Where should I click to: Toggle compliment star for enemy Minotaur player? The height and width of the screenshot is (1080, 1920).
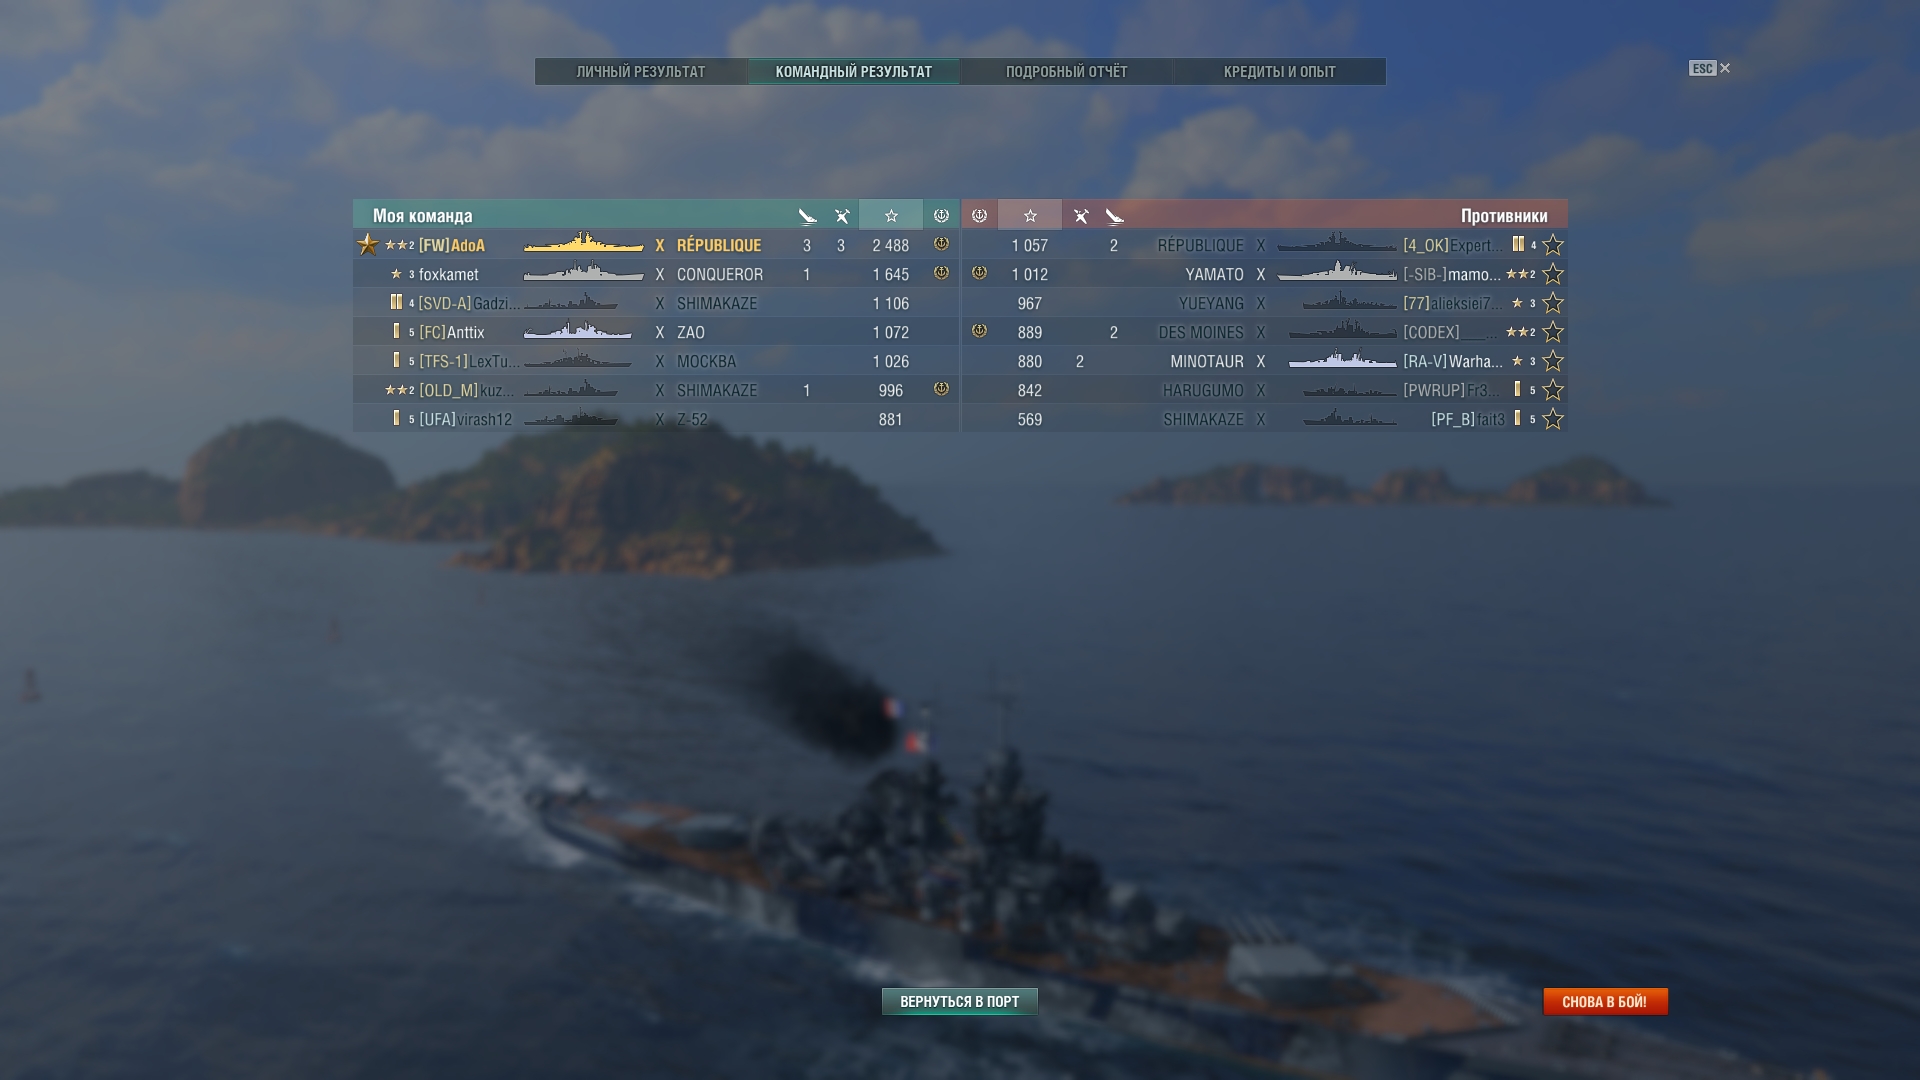coord(1552,361)
